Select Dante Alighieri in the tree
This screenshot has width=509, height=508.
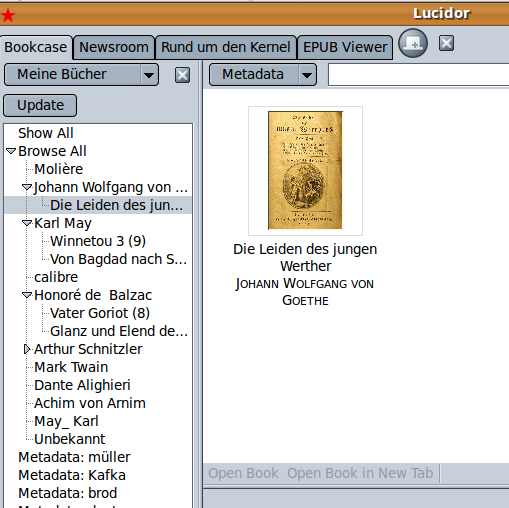[82, 385]
